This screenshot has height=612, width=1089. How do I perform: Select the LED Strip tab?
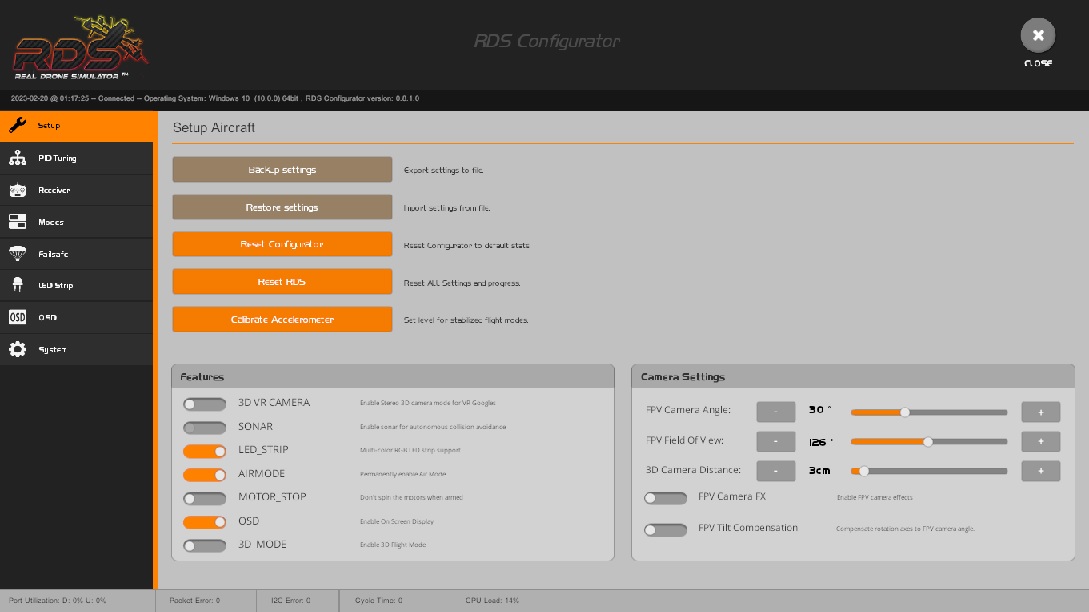tap(76, 286)
